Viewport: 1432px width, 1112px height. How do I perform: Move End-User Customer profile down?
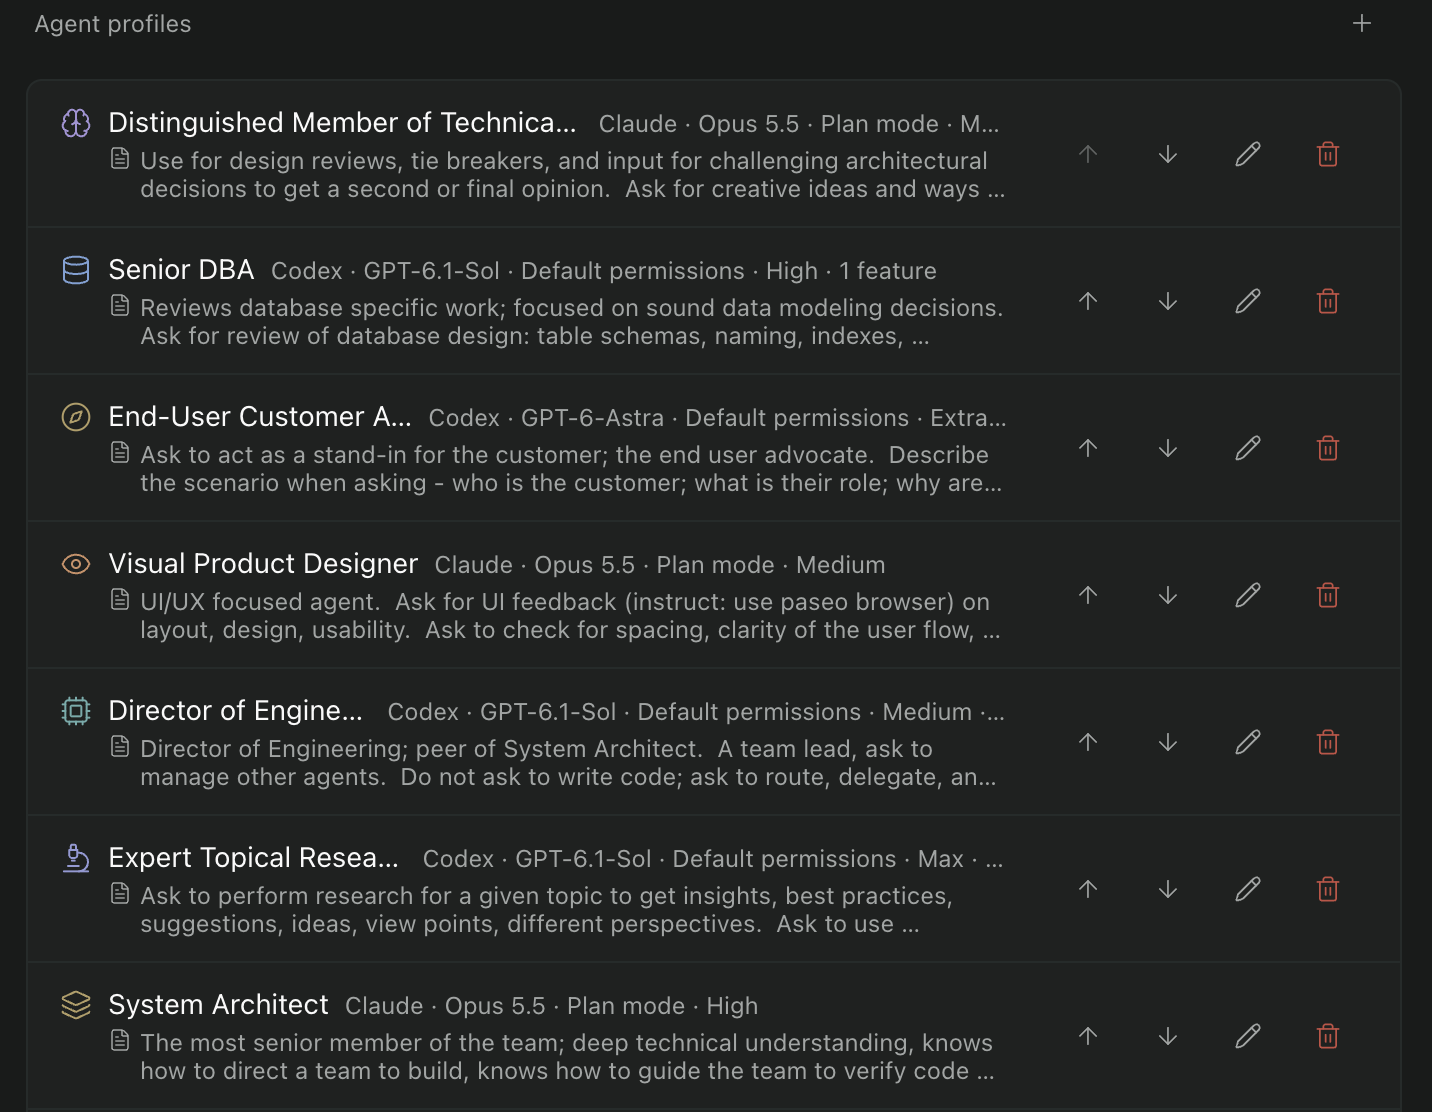(1168, 448)
